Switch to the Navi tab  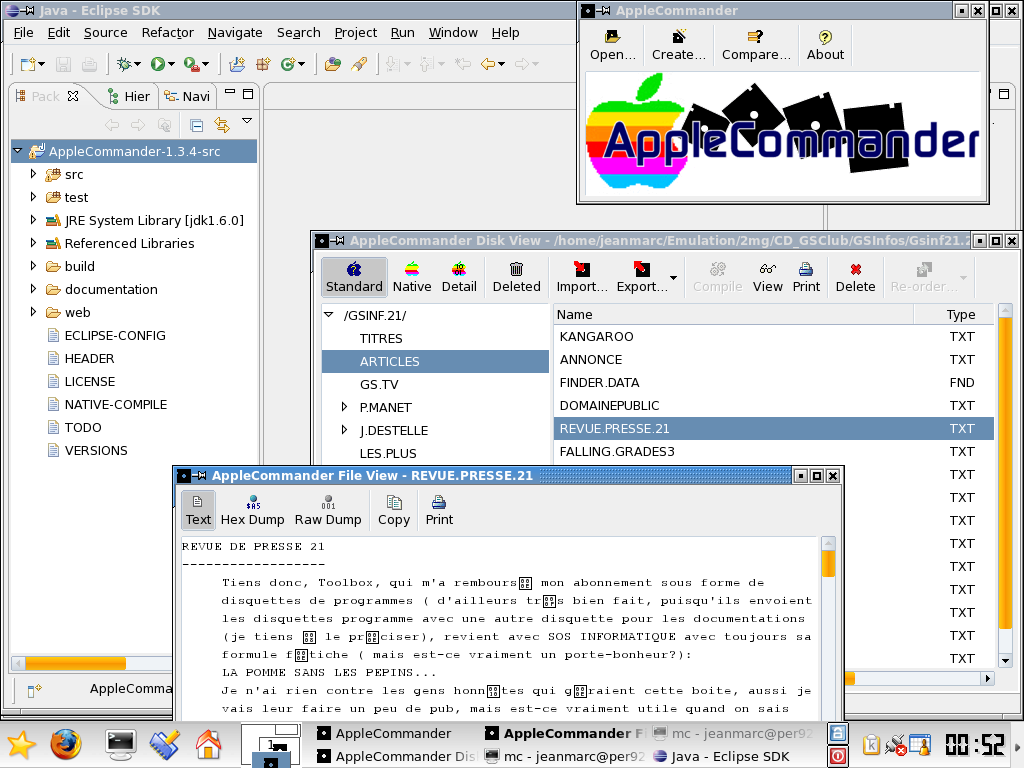(187, 97)
